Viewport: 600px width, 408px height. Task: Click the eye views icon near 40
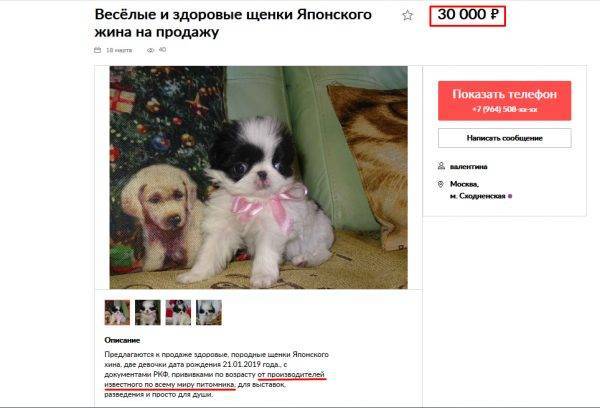point(150,50)
